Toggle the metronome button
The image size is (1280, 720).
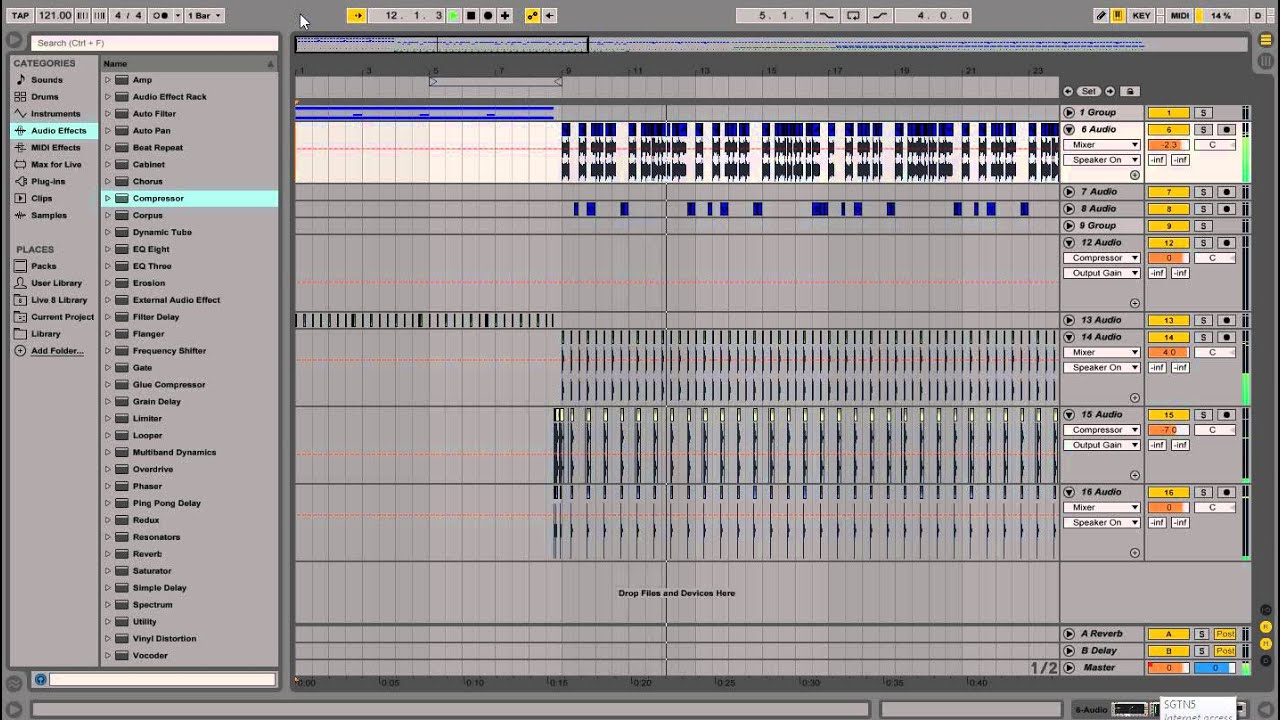coord(160,15)
